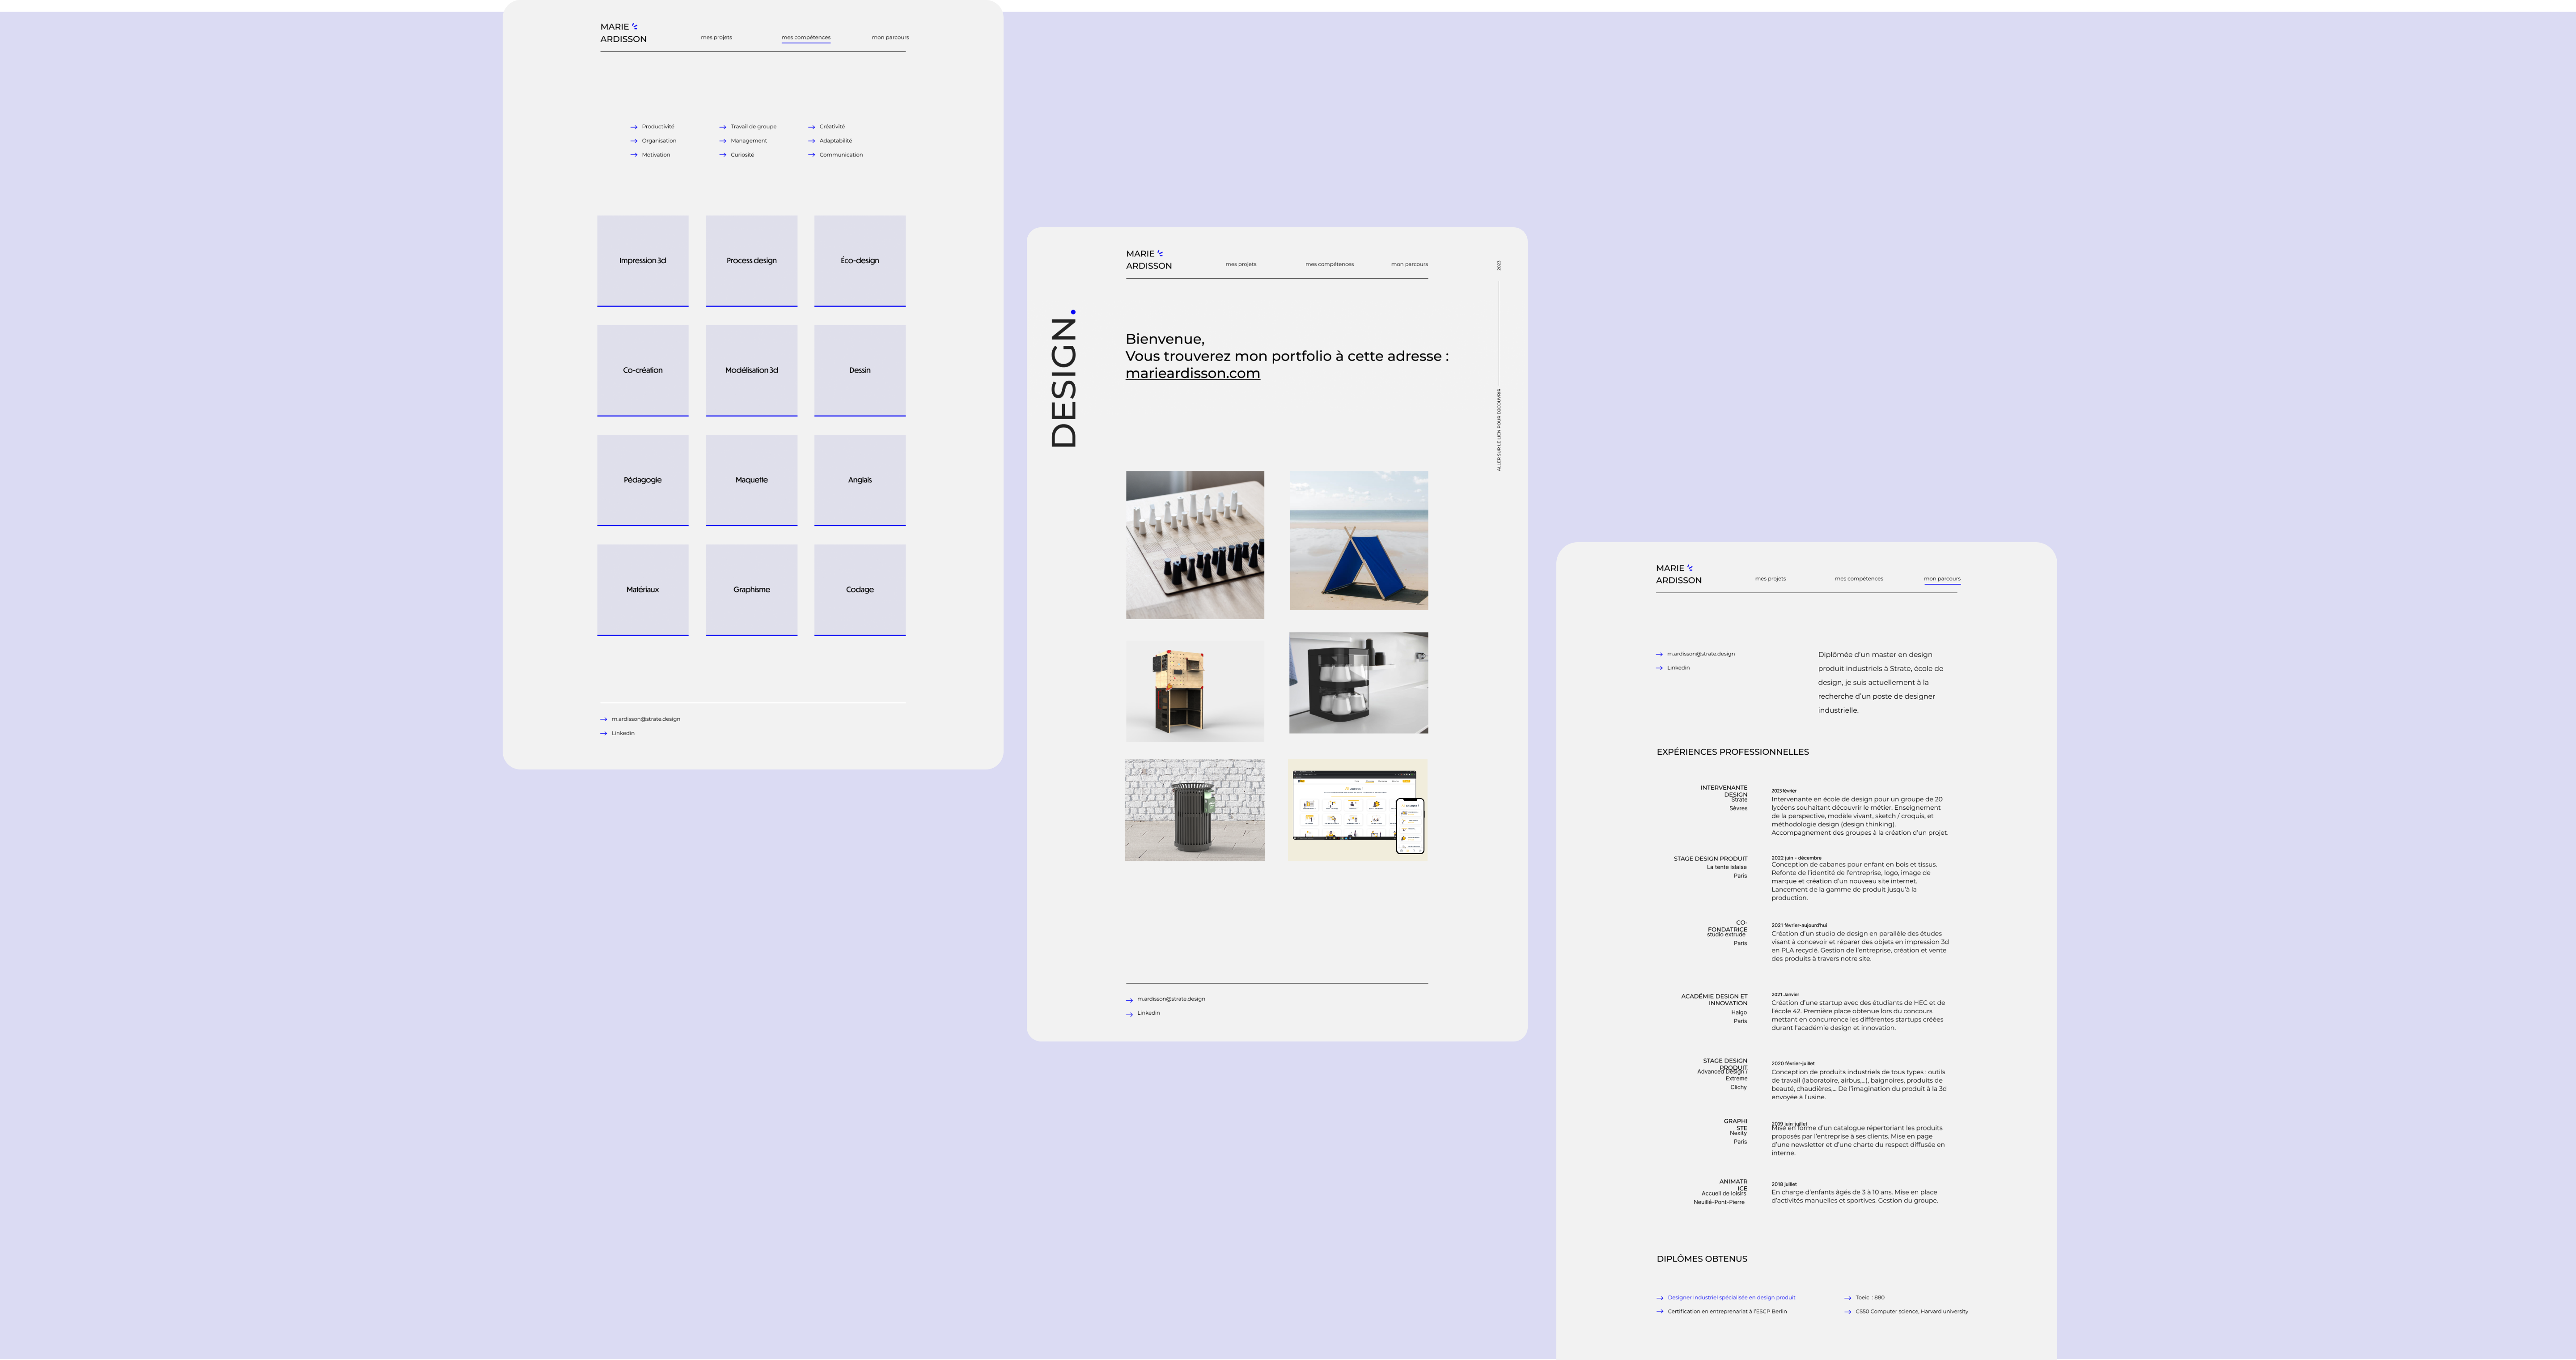Go to 'mon parcours' from the skills-tiles page

tap(890, 38)
